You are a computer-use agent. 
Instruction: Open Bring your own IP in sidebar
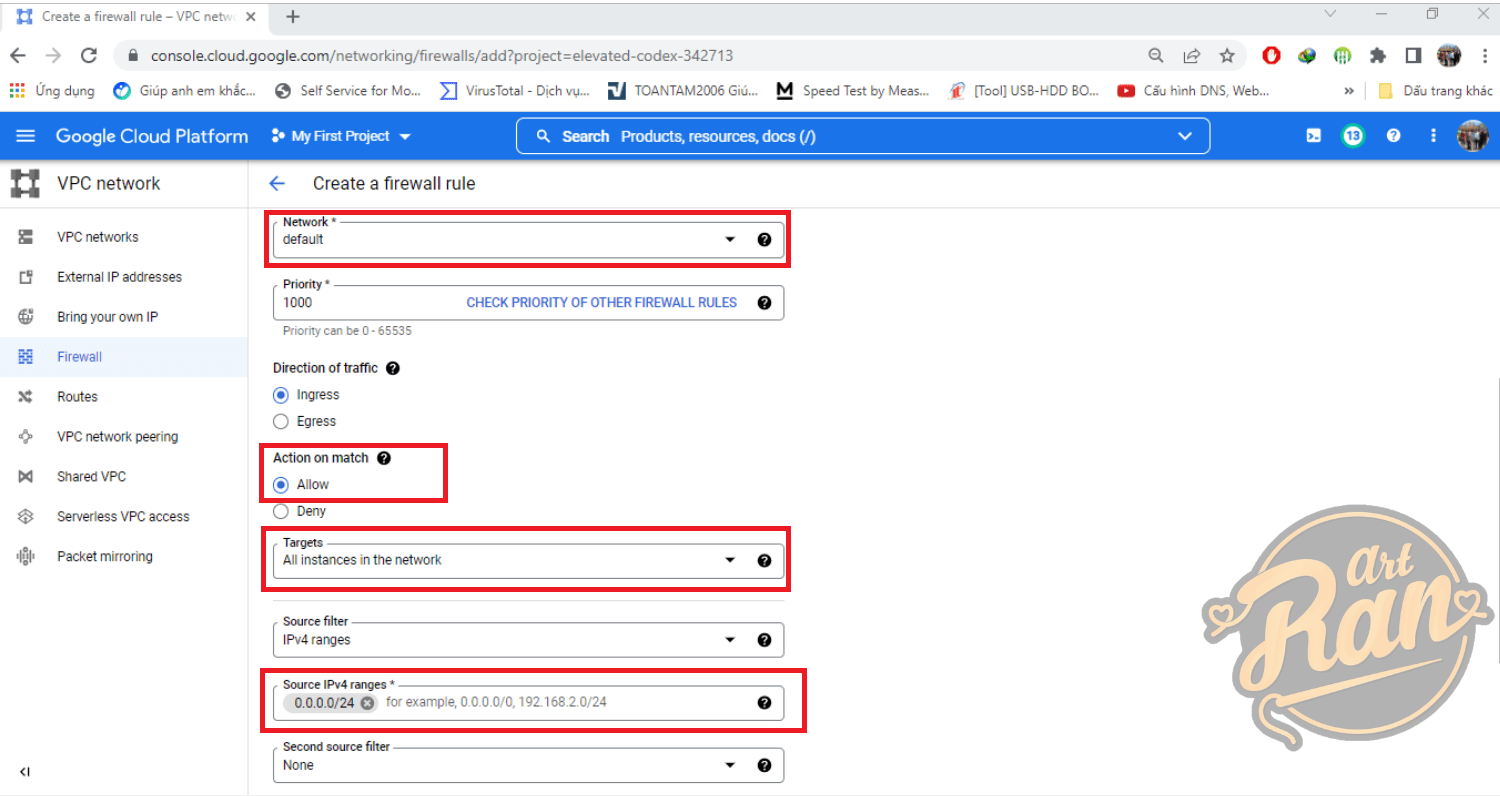pos(124,317)
